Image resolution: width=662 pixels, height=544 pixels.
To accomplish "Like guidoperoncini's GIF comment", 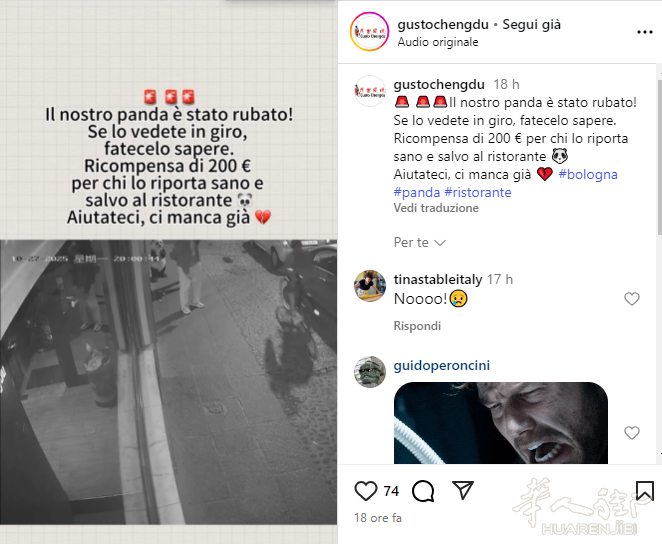I will coord(632,433).
